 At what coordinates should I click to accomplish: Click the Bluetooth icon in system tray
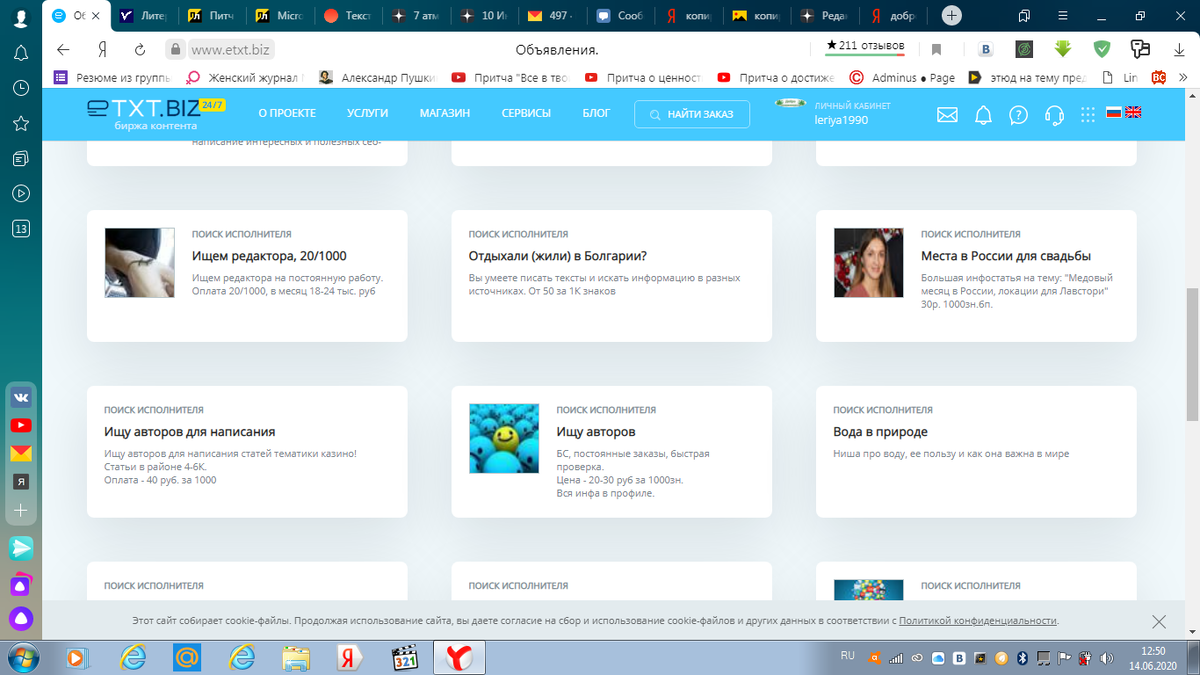click(1022, 658)
